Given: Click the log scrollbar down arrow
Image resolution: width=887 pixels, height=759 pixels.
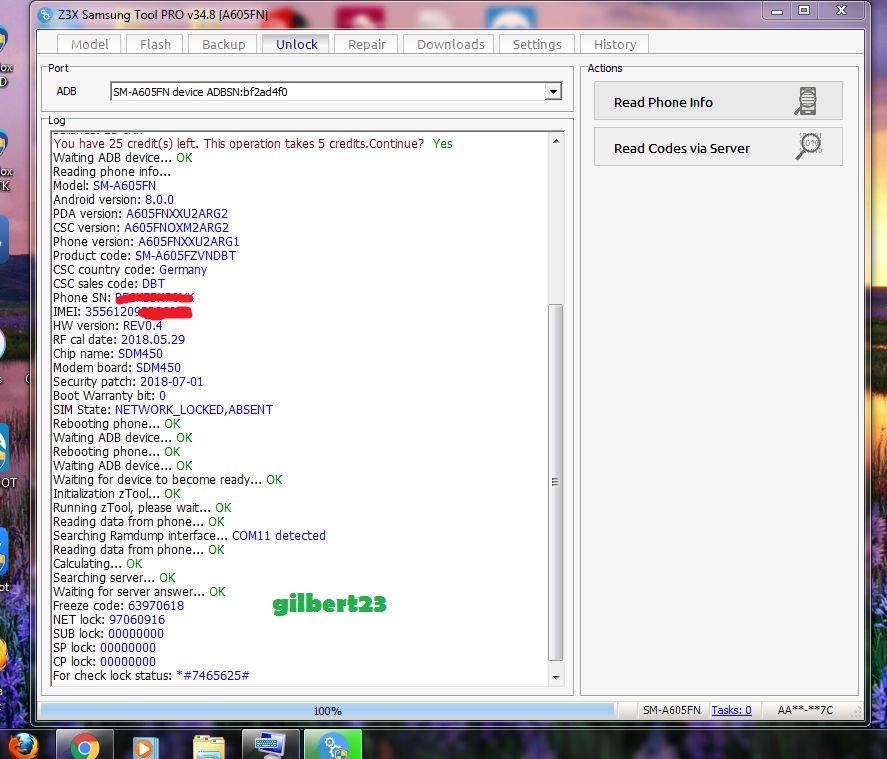Looking at the screenshot, I should click(x=556, y=677).
